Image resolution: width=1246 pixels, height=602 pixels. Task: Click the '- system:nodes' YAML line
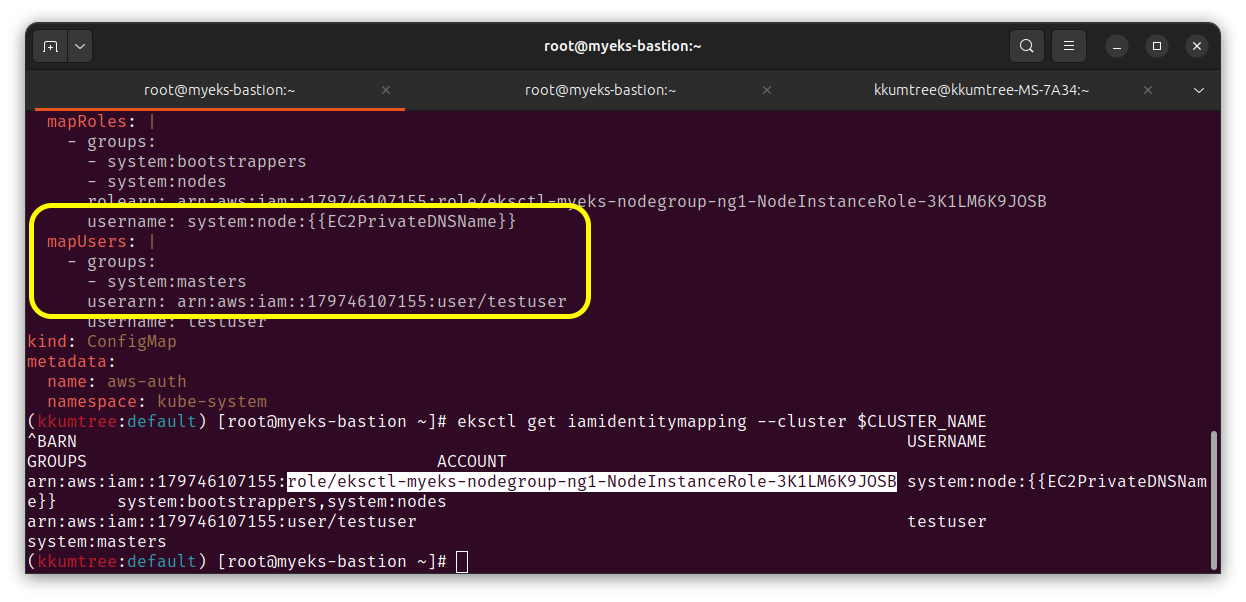[x=157, y=181]
